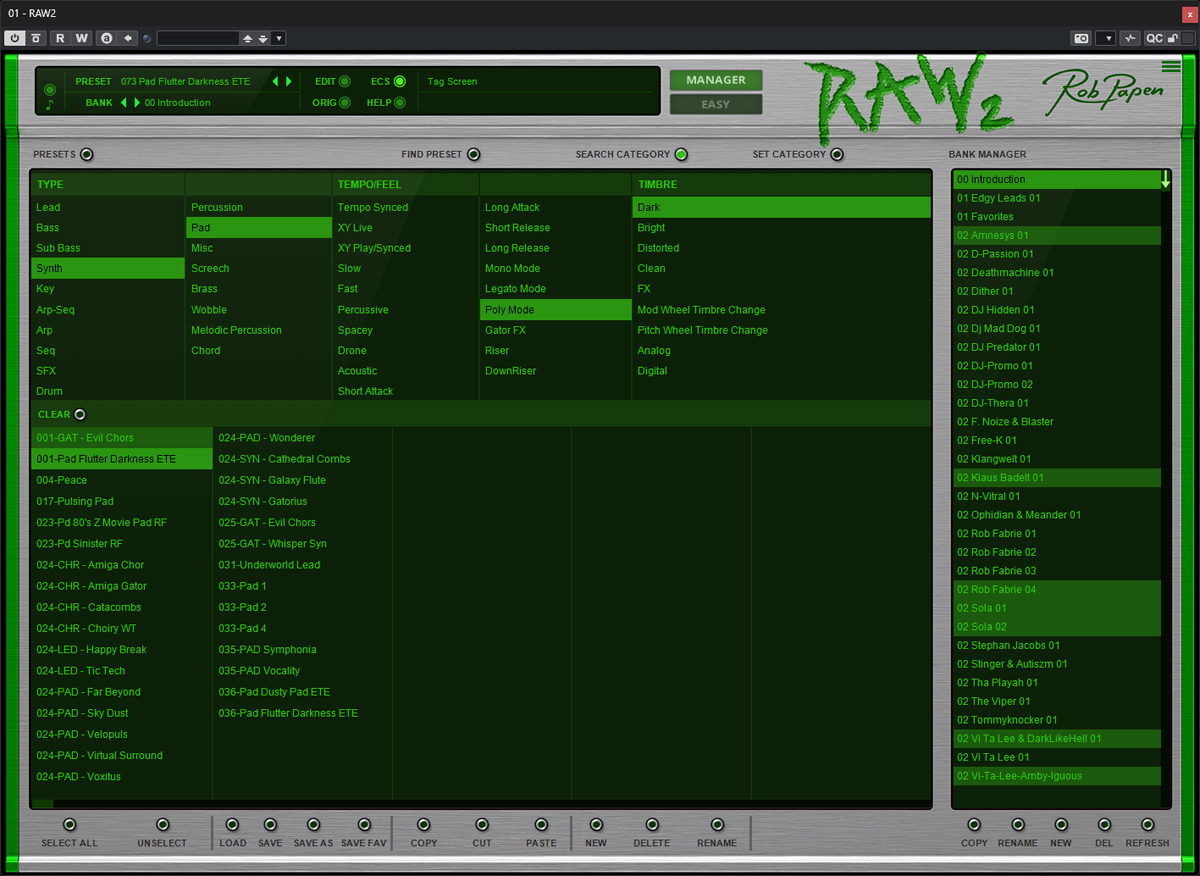Go to next preset with right arrow
The height and width of the screenshot is (876, 1200).
point(289,81)
